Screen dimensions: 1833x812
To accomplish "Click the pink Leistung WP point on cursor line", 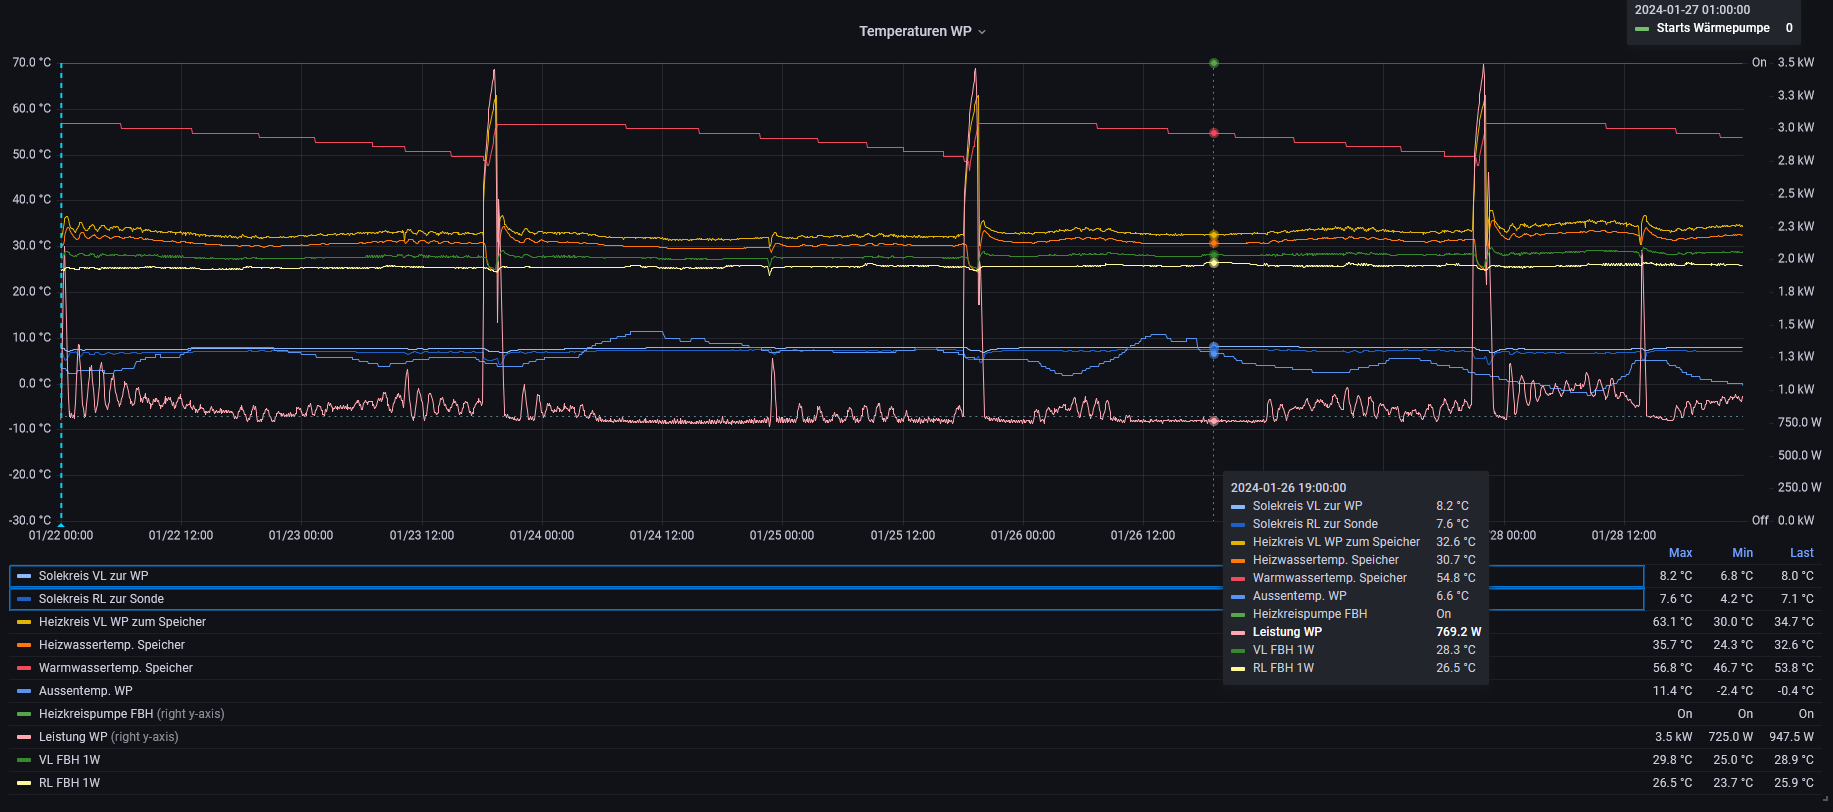I will pos(1214,421).
